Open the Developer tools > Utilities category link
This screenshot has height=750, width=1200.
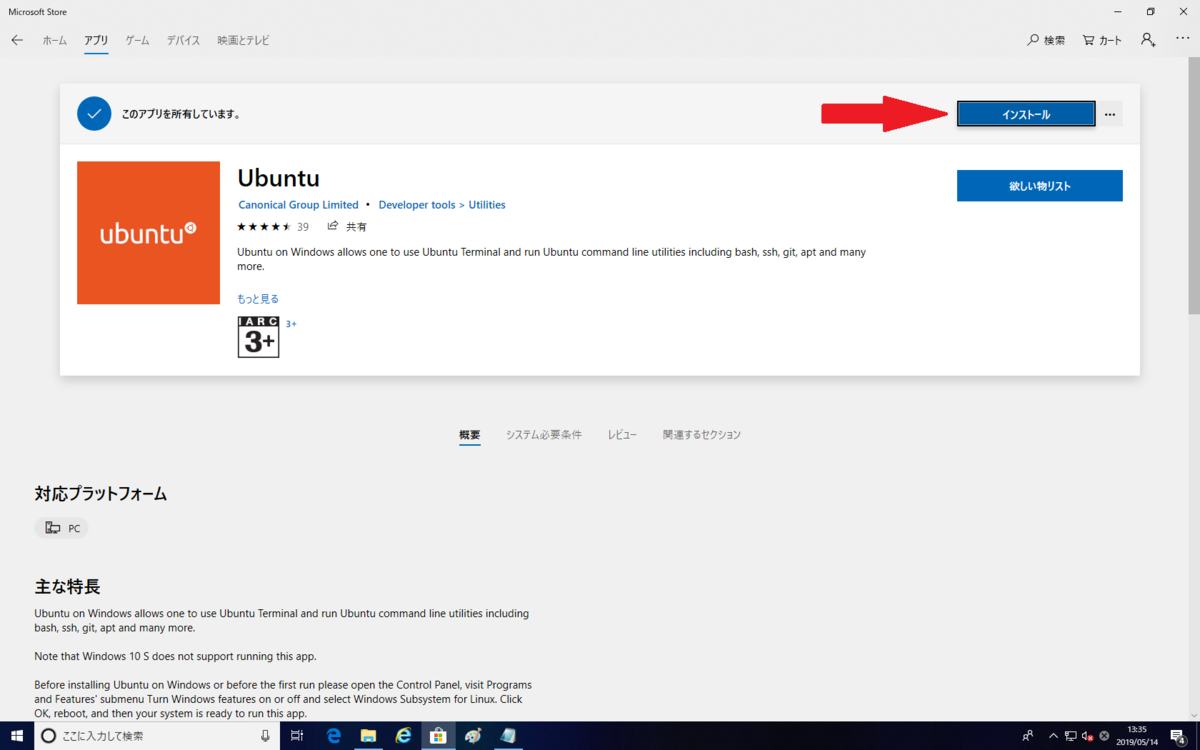442,205
